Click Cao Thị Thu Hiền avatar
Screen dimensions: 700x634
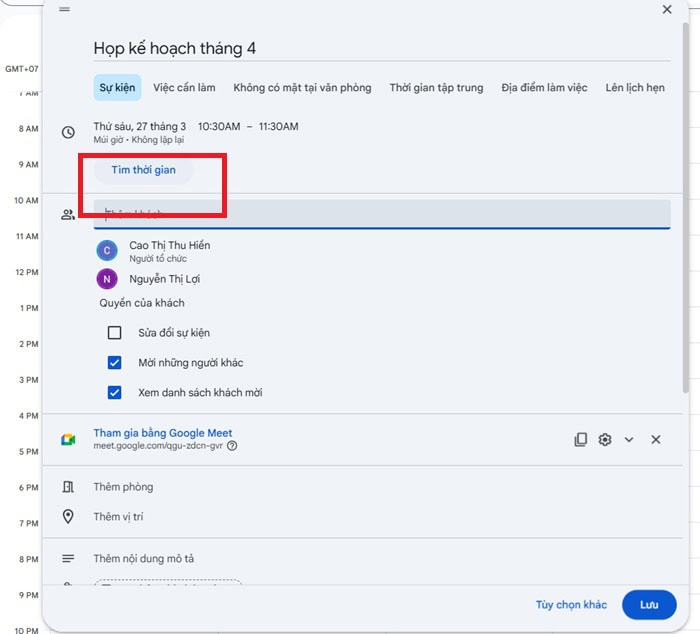pyautogui.click(x=107, y=251)
